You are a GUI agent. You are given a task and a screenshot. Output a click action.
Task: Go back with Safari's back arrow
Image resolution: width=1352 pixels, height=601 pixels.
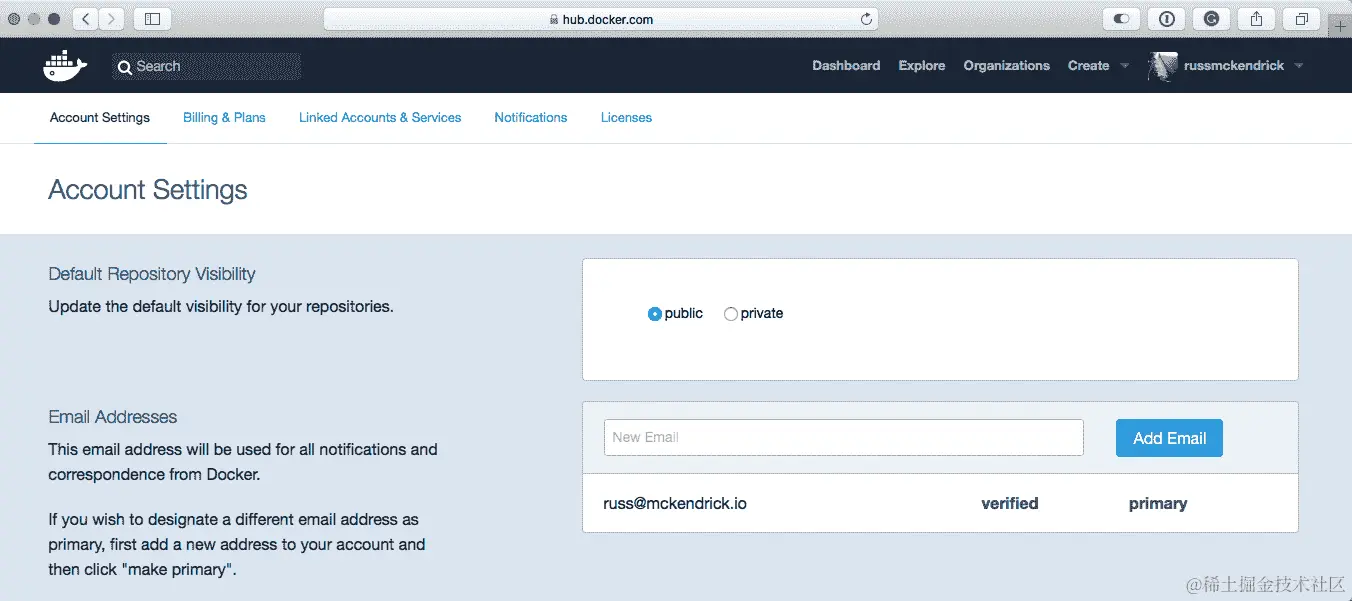tap(86, 18)
